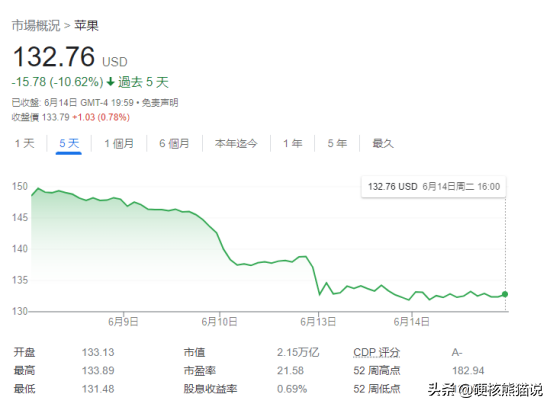Click the 52 周高点 label
This screenshot has width=554, height=408.
(x=377, y=371)
